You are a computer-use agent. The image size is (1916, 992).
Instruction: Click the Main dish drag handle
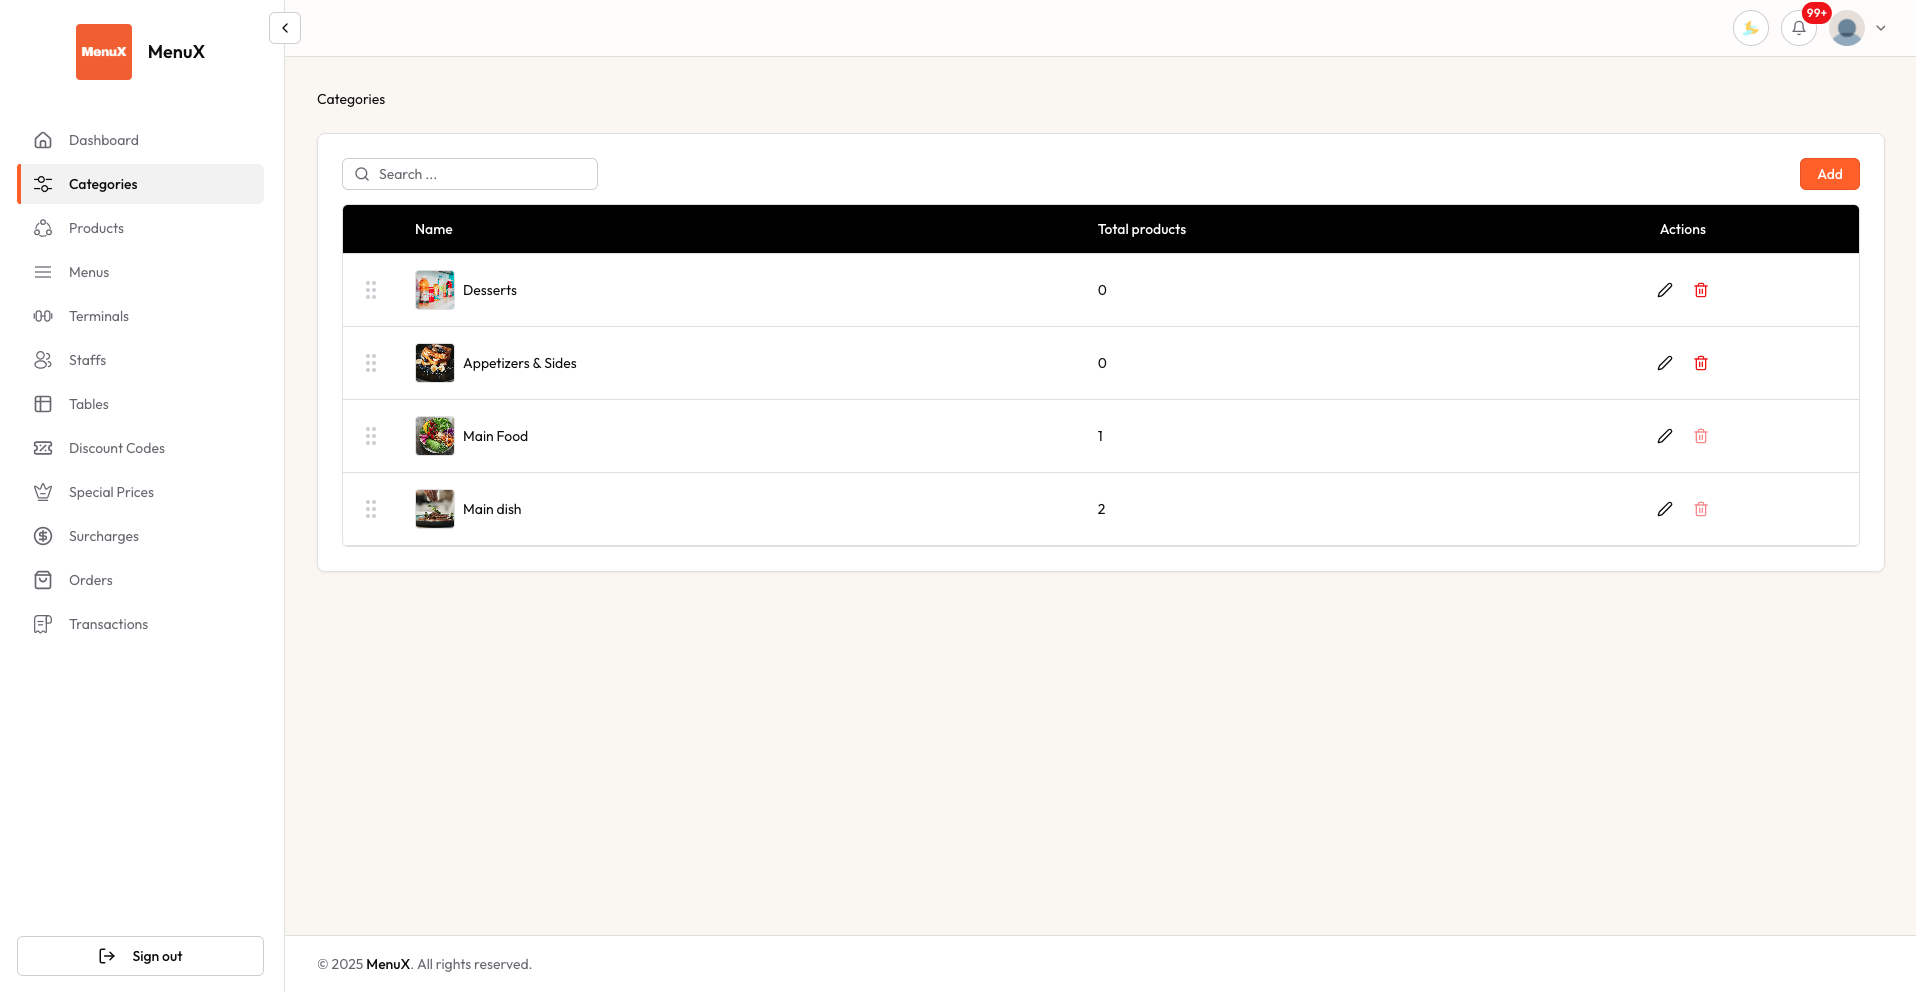pos(371,509)
